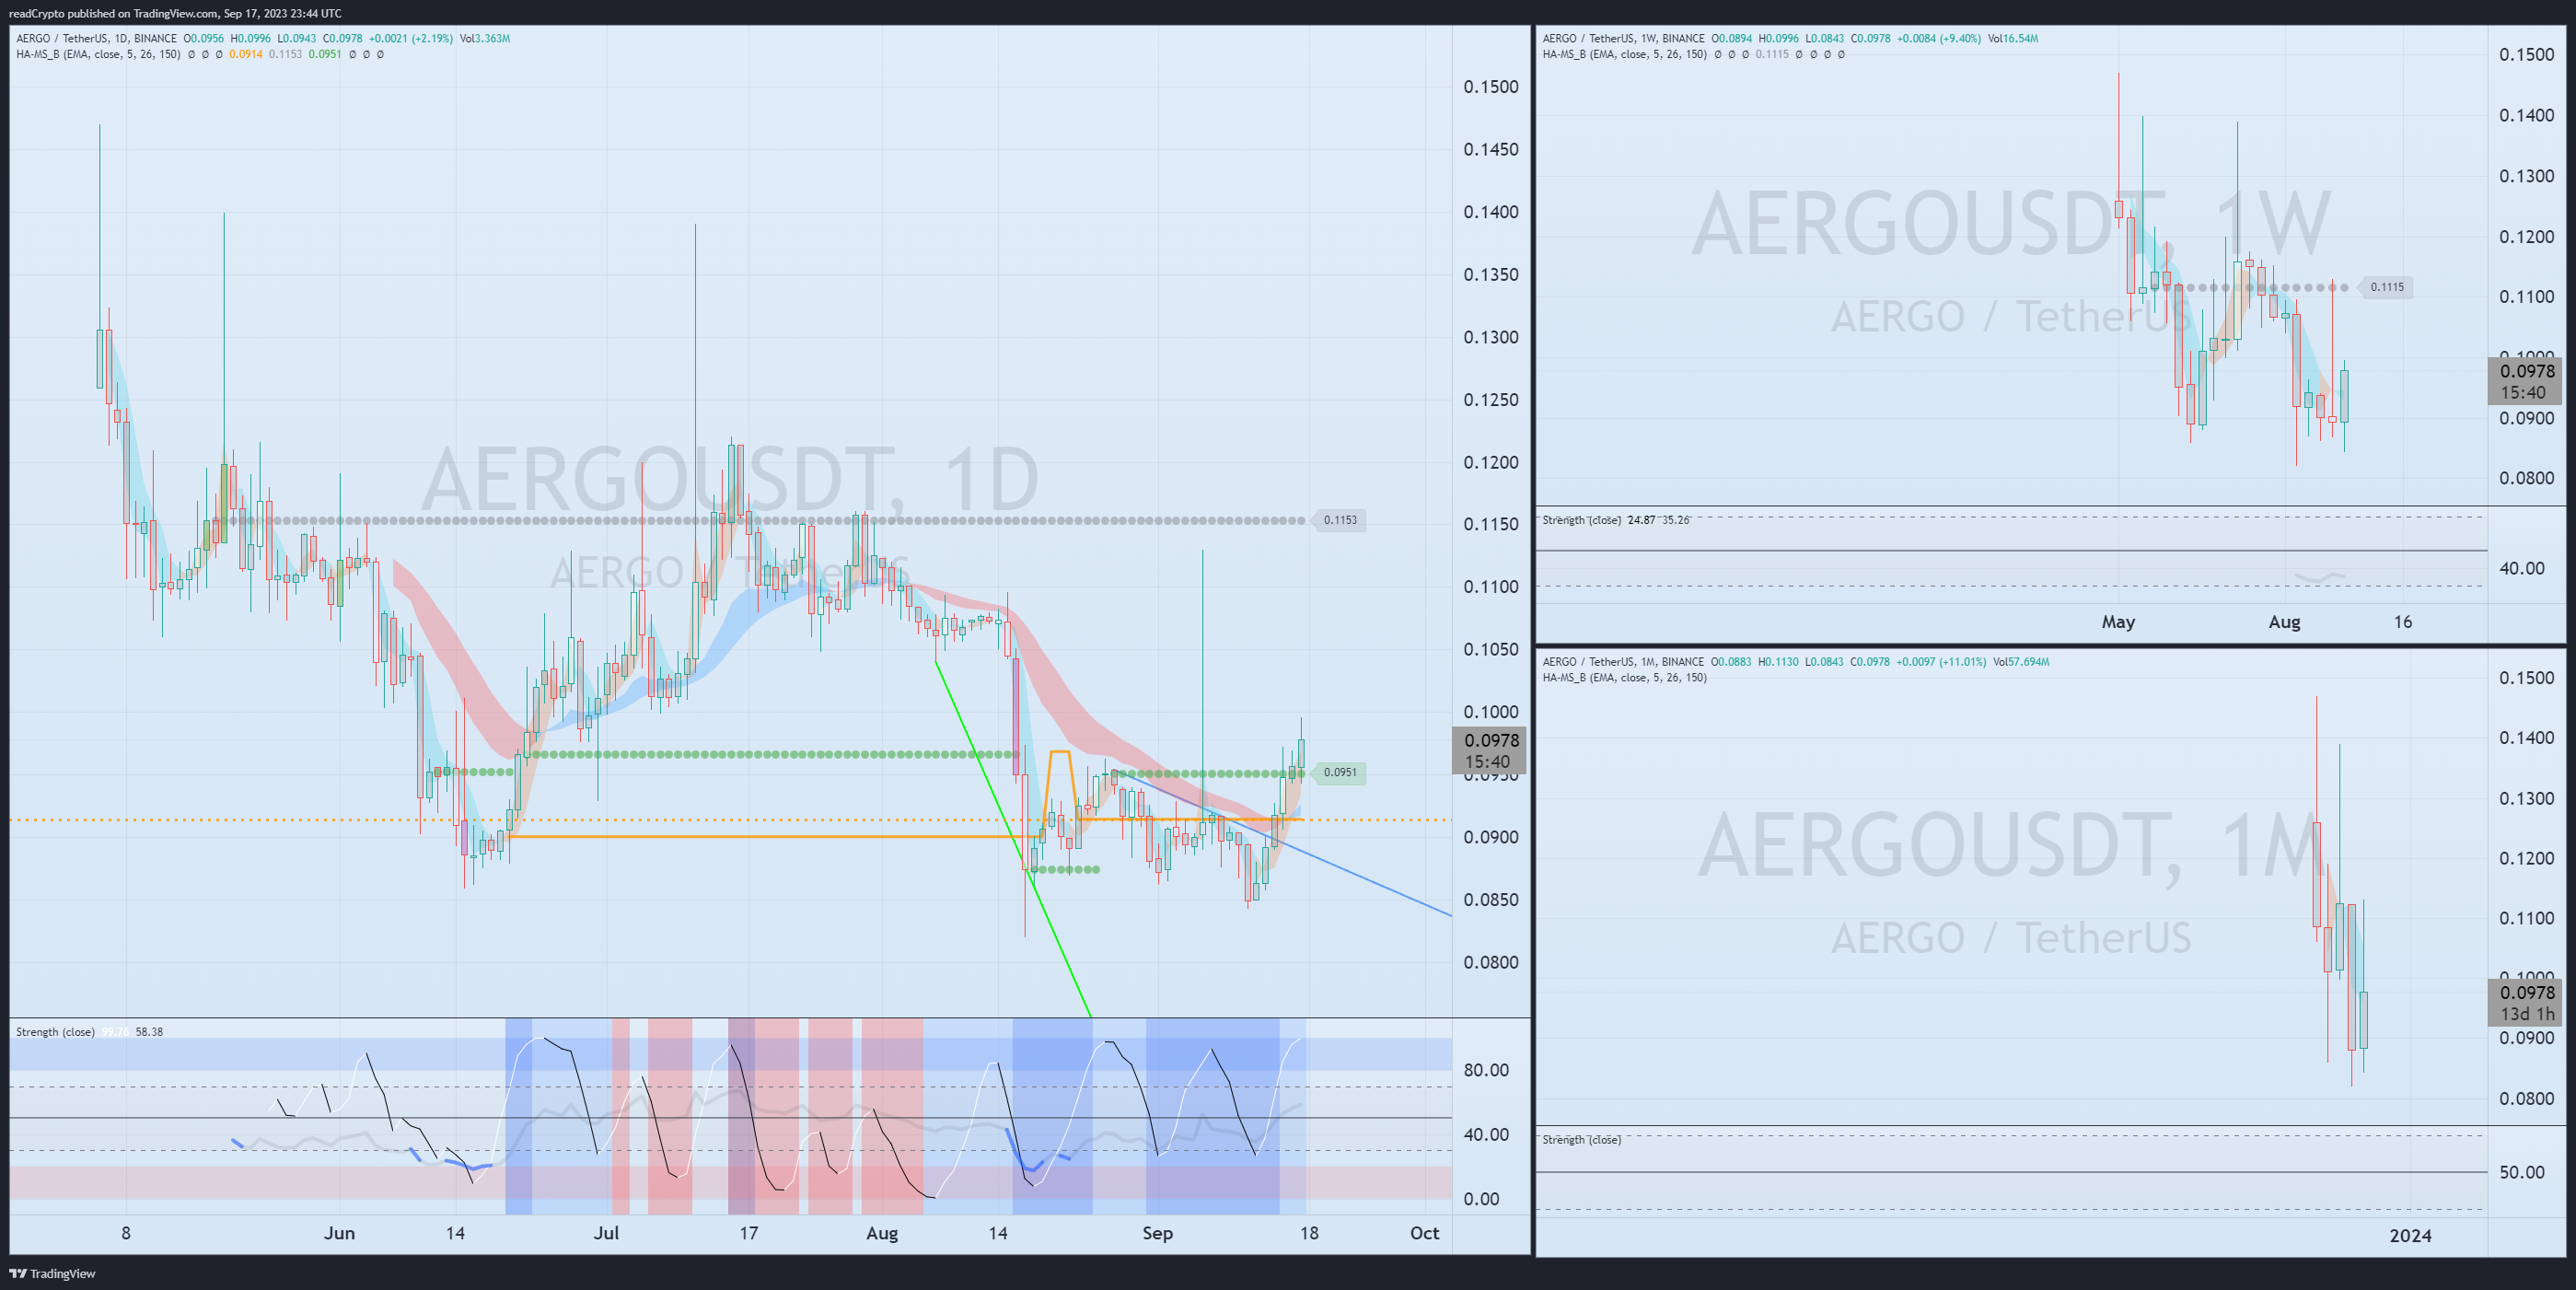Viewport: 2576px width, 1290px height.
Task: Click HA-MS_B indicator legend on the 1D chart
Action: point(98,54)
